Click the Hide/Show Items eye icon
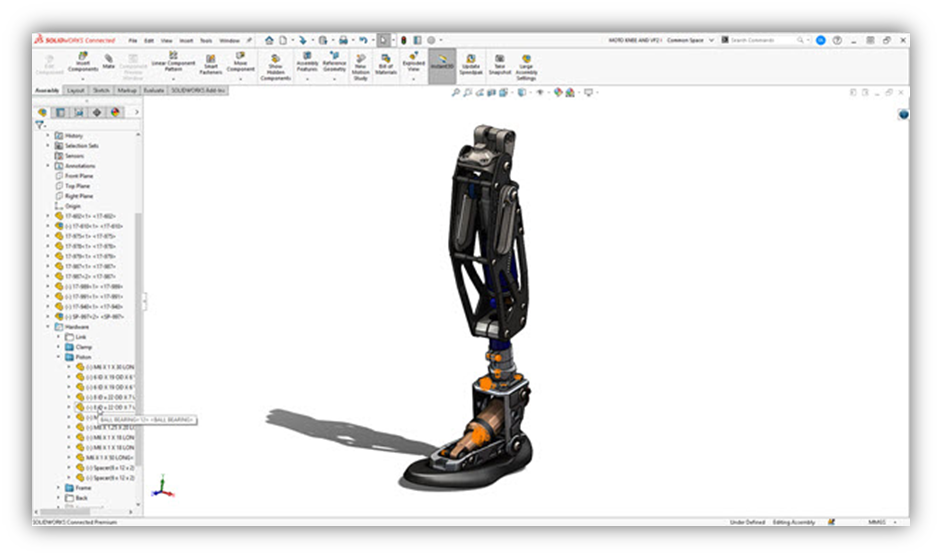Screen dimensions: 942x558 pos(539,92)
